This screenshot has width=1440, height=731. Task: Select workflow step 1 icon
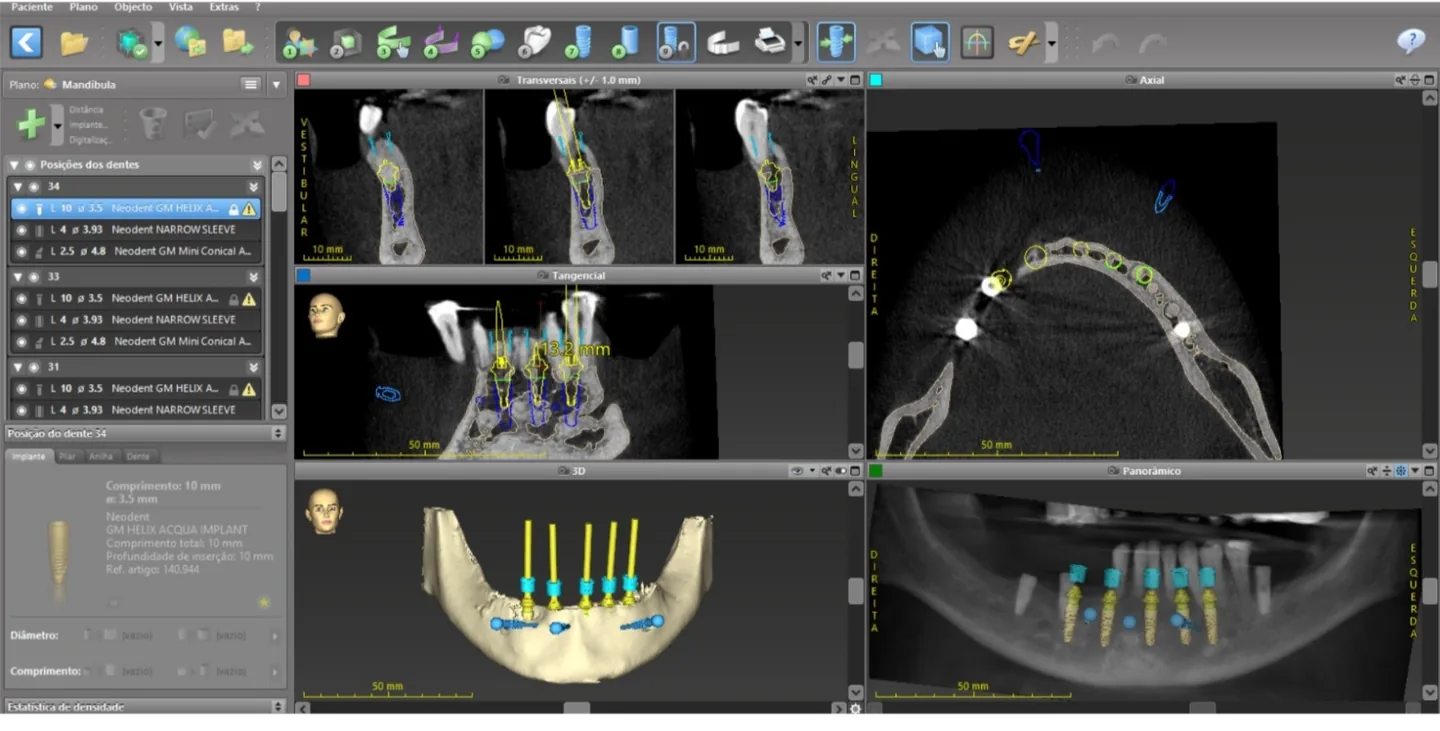pos(298,43)
